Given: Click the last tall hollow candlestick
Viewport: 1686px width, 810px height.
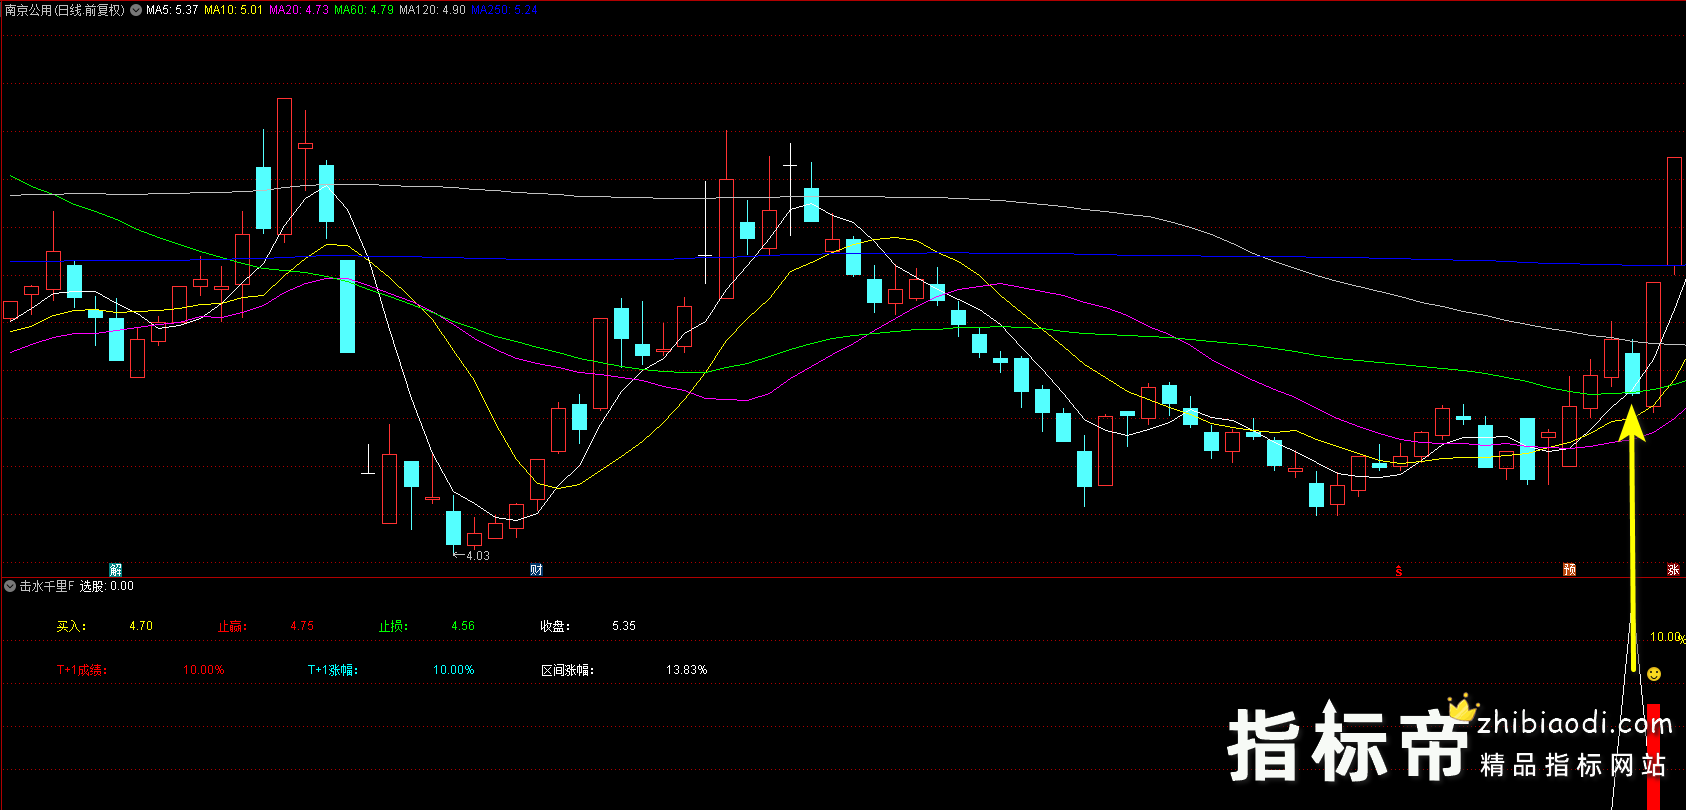Looking at the screenshot, I should point(1674,211).
